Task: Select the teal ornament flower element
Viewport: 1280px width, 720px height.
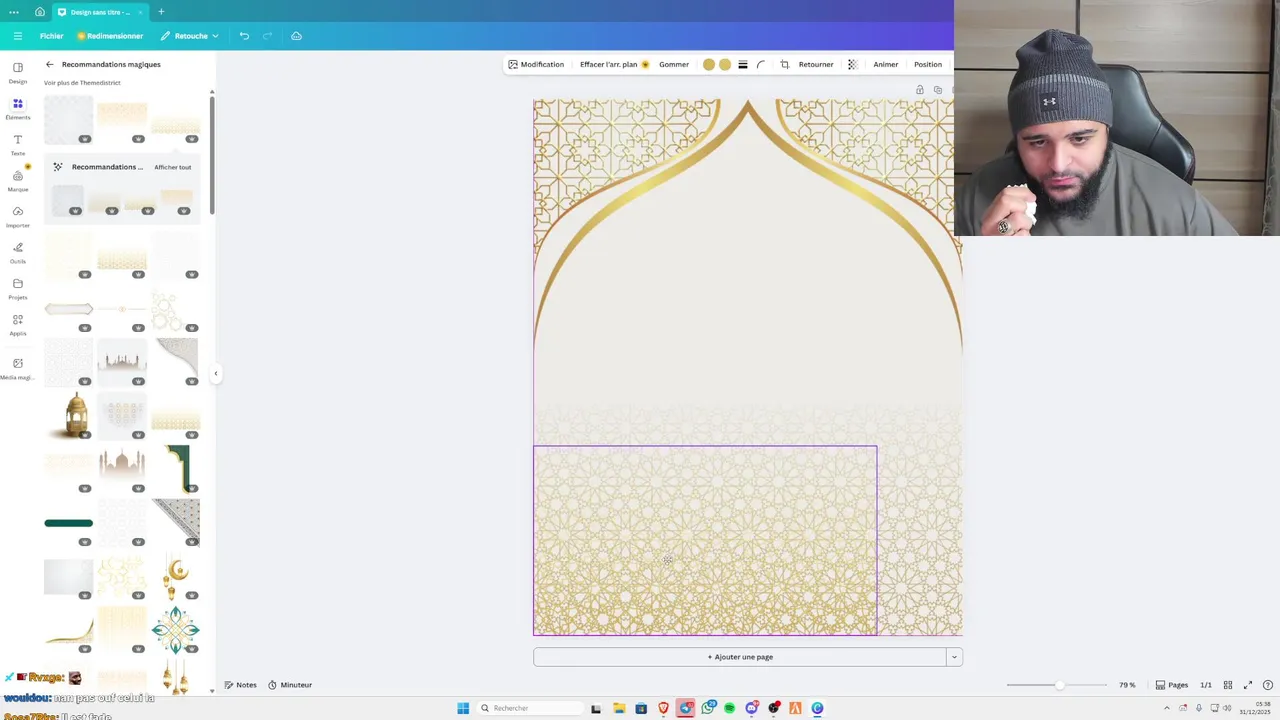Action: [x=175, y=630]
